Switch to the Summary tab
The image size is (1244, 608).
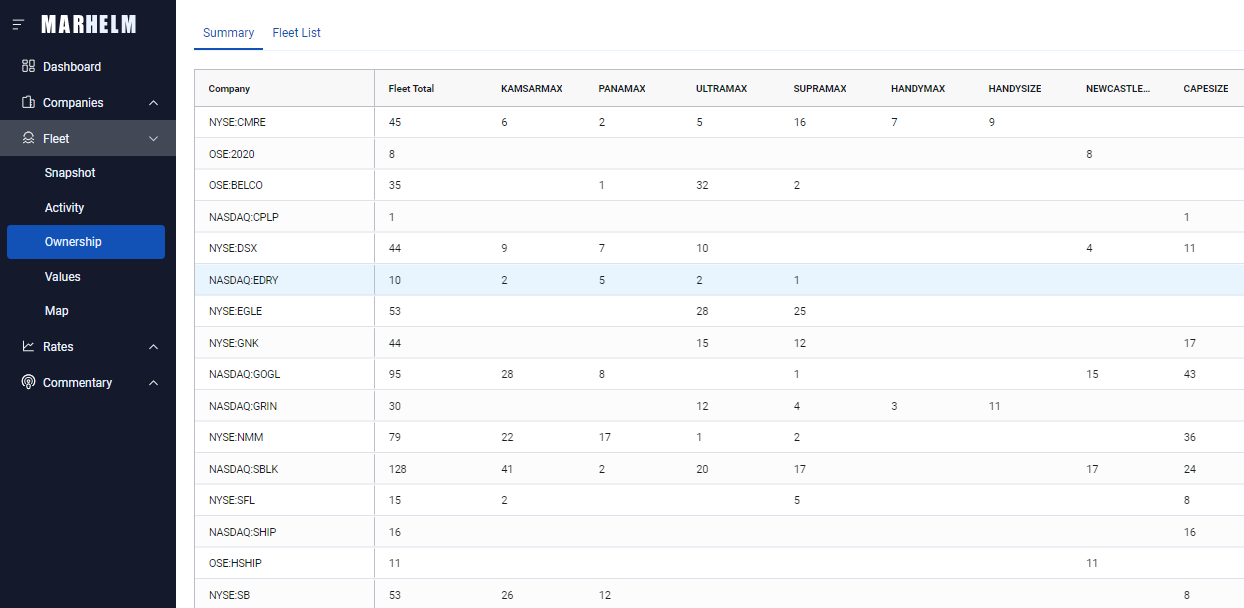(x=228, y=33)
